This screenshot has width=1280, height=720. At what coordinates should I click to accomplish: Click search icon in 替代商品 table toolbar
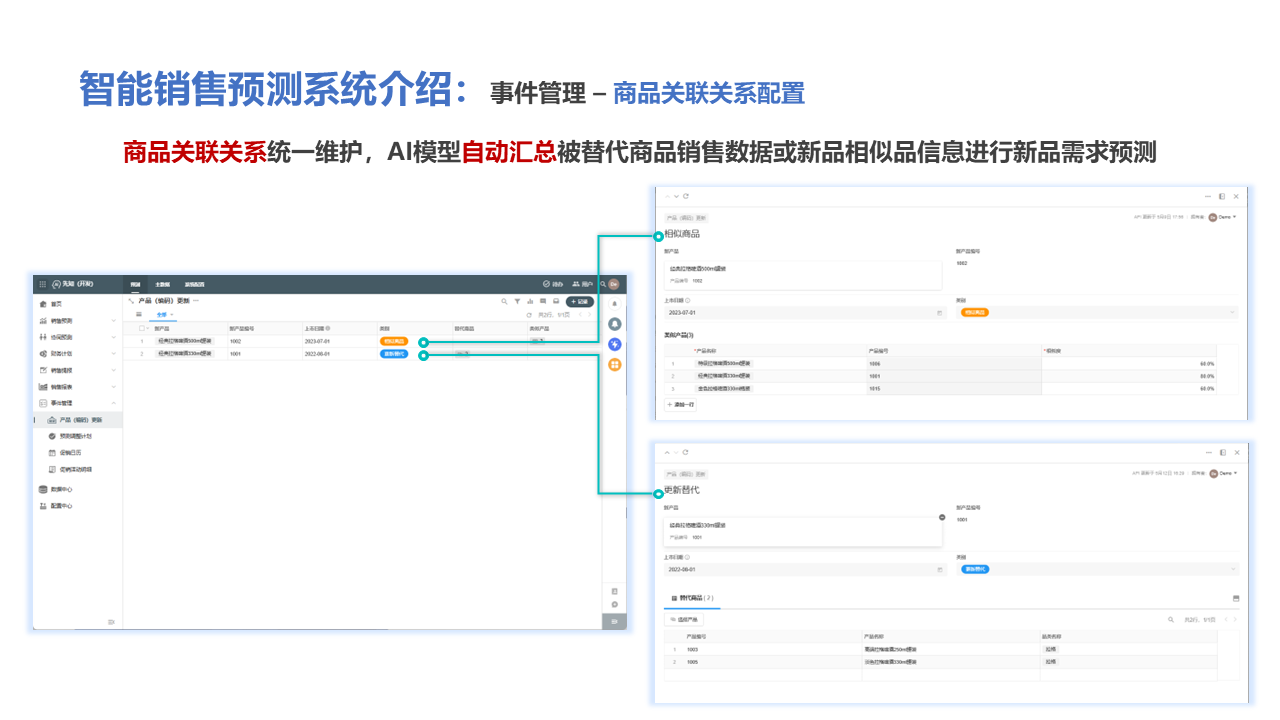[x=1171, y=620]
